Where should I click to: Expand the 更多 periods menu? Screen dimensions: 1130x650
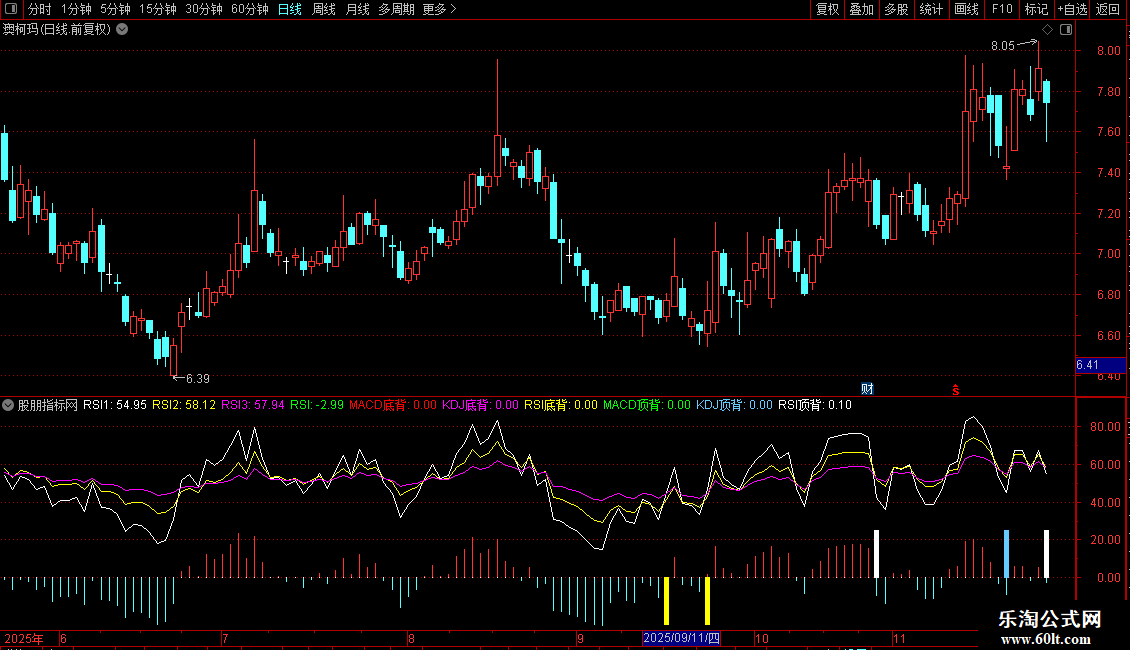439,9
